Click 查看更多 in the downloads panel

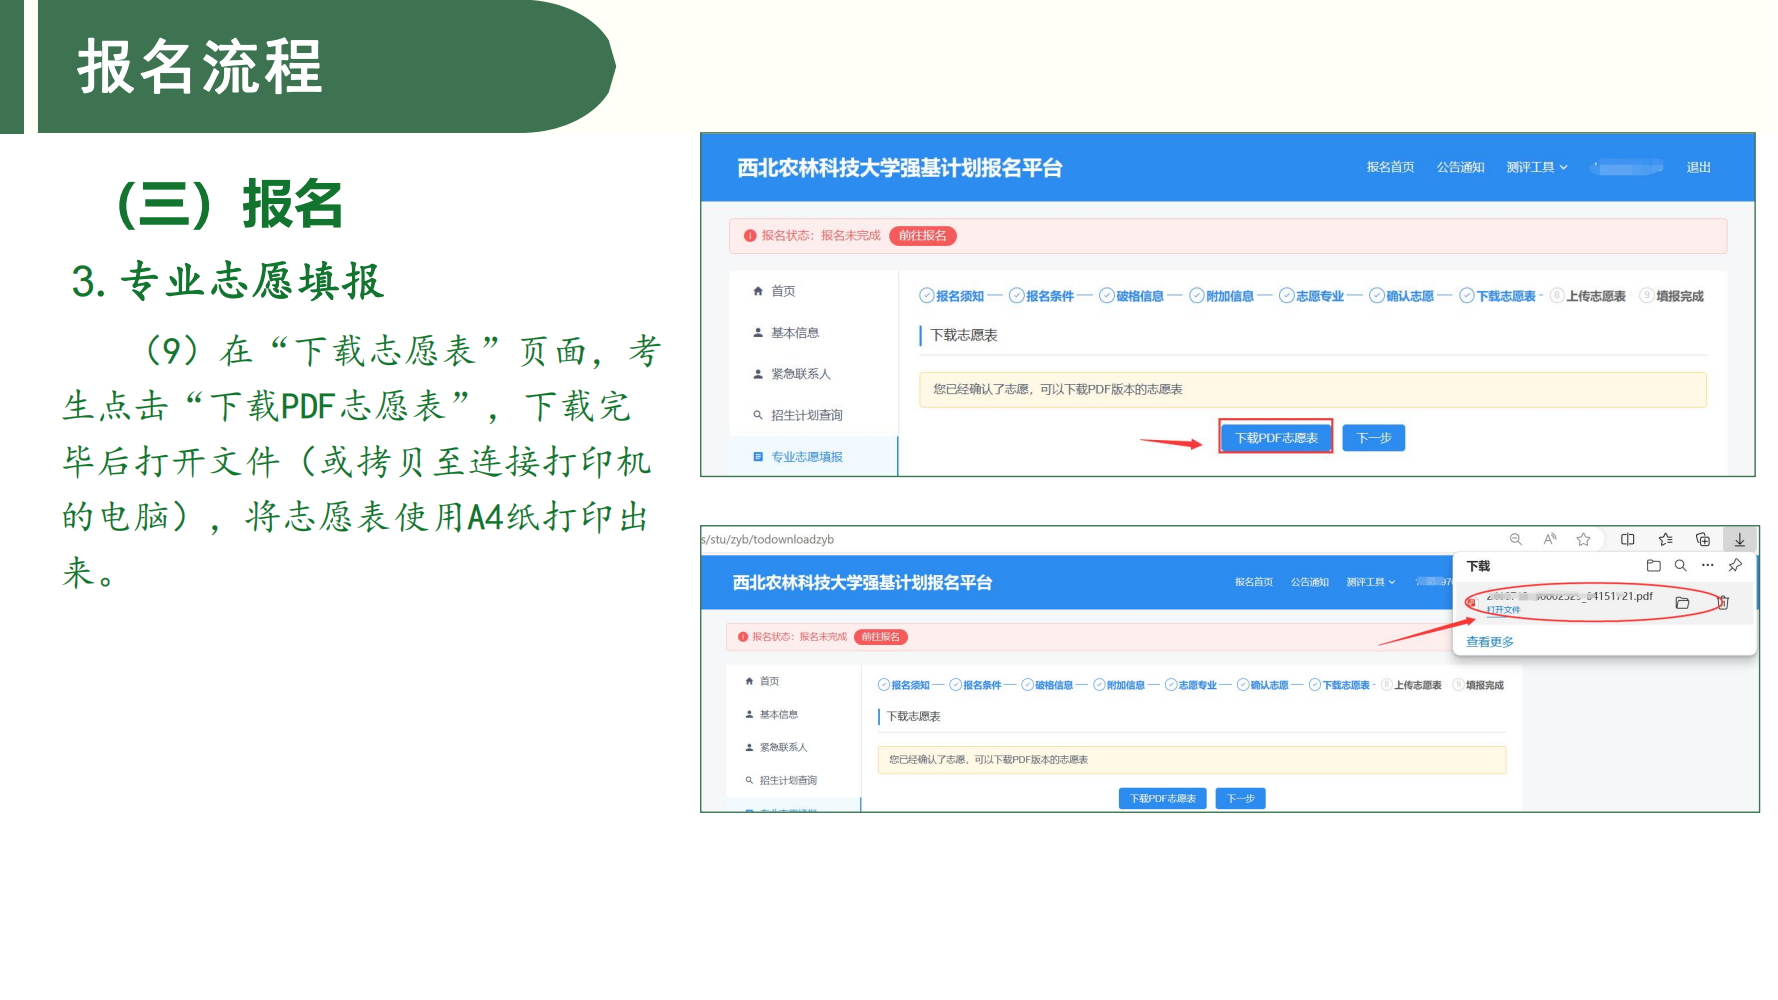[1489, 642]
